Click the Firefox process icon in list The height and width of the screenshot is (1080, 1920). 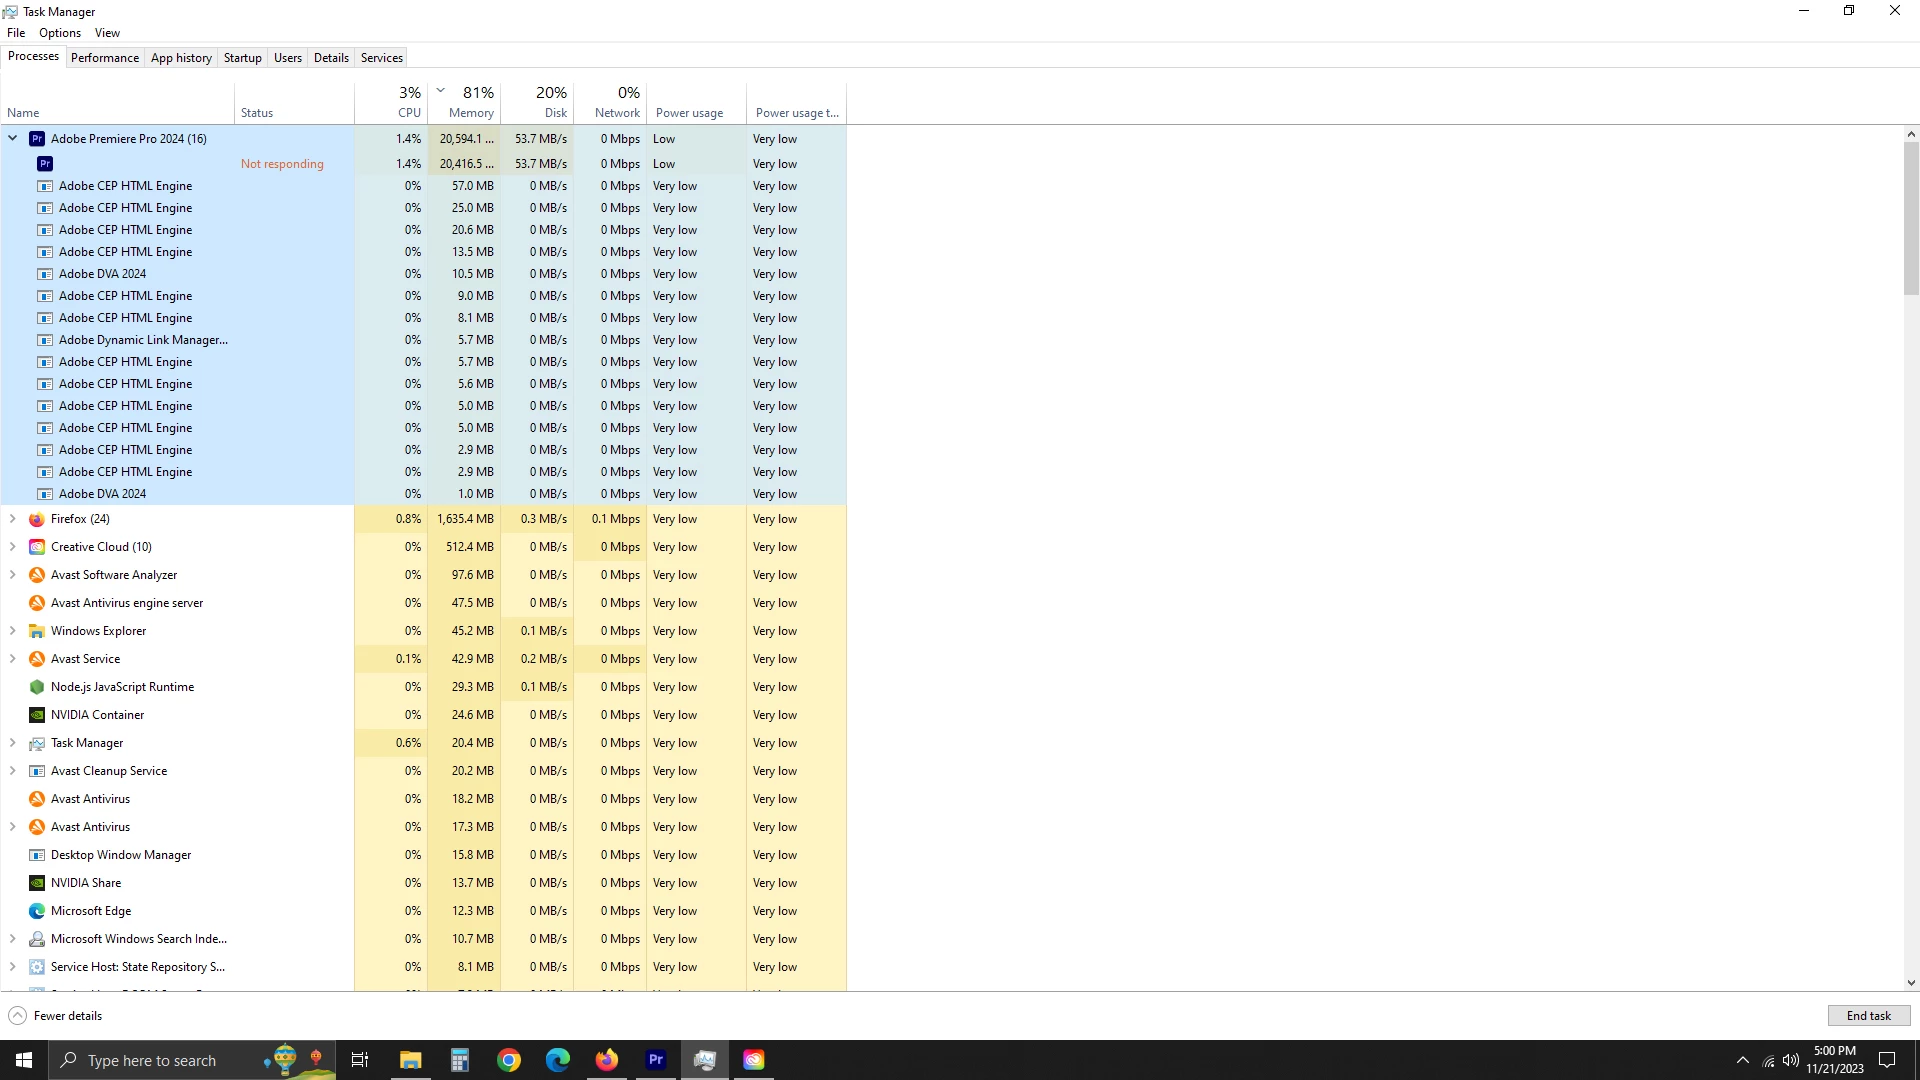37,519
